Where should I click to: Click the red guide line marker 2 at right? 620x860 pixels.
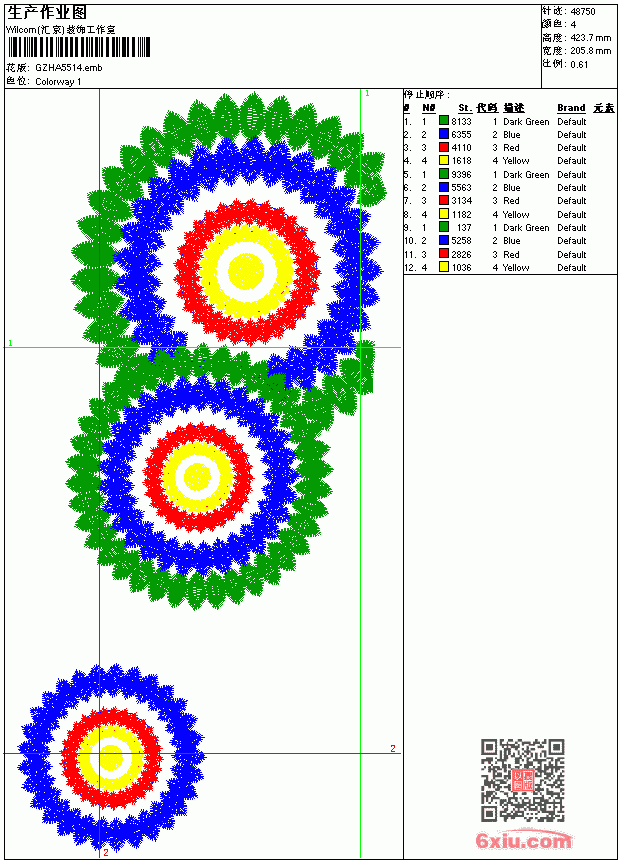point(393,749)
